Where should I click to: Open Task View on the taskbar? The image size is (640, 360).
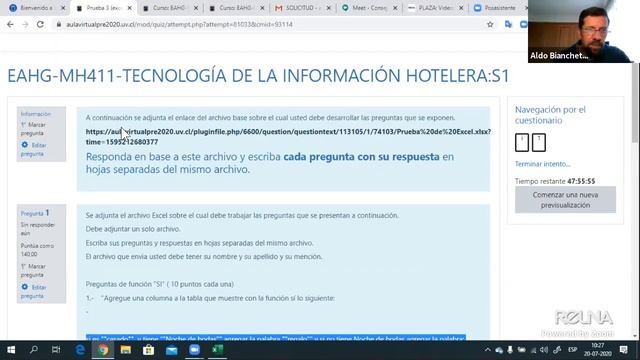[x=56, y=350]
